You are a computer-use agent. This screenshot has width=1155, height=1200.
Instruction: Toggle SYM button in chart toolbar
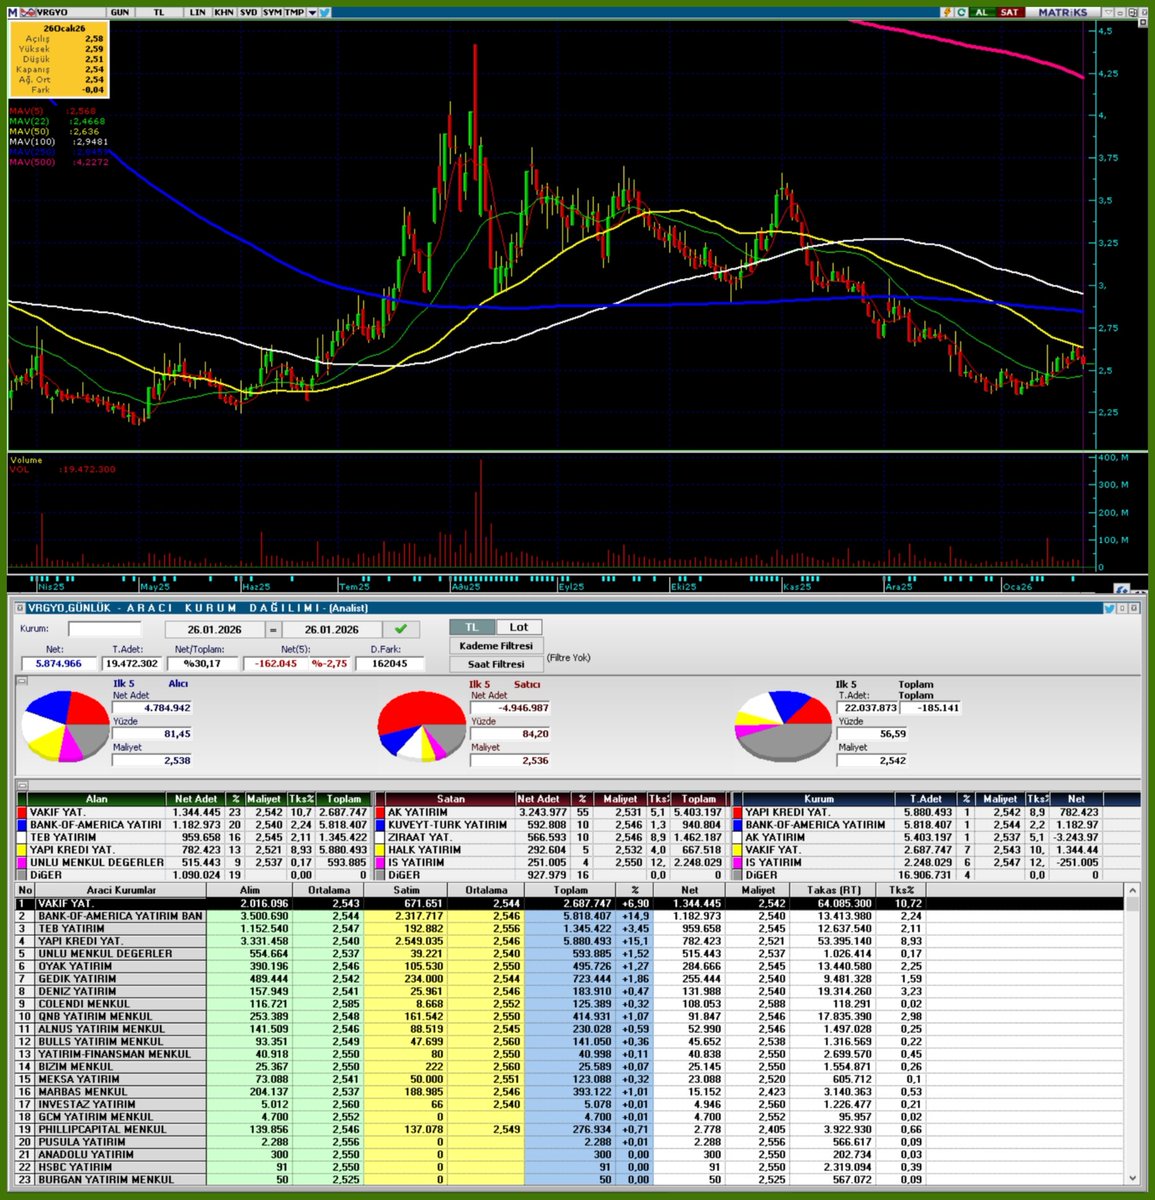coord(272,12)
